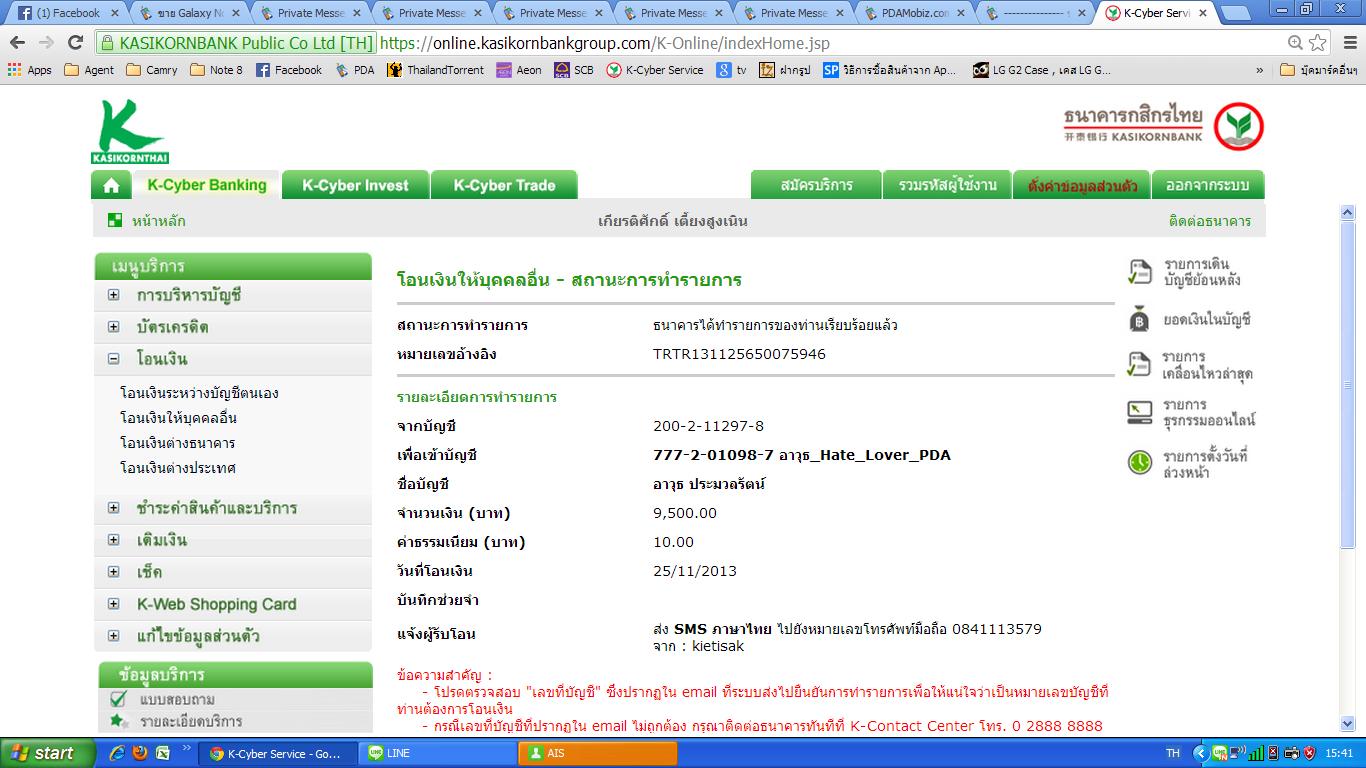
Task: Bookmark this page with the star icon
Action: [1318, 43]
